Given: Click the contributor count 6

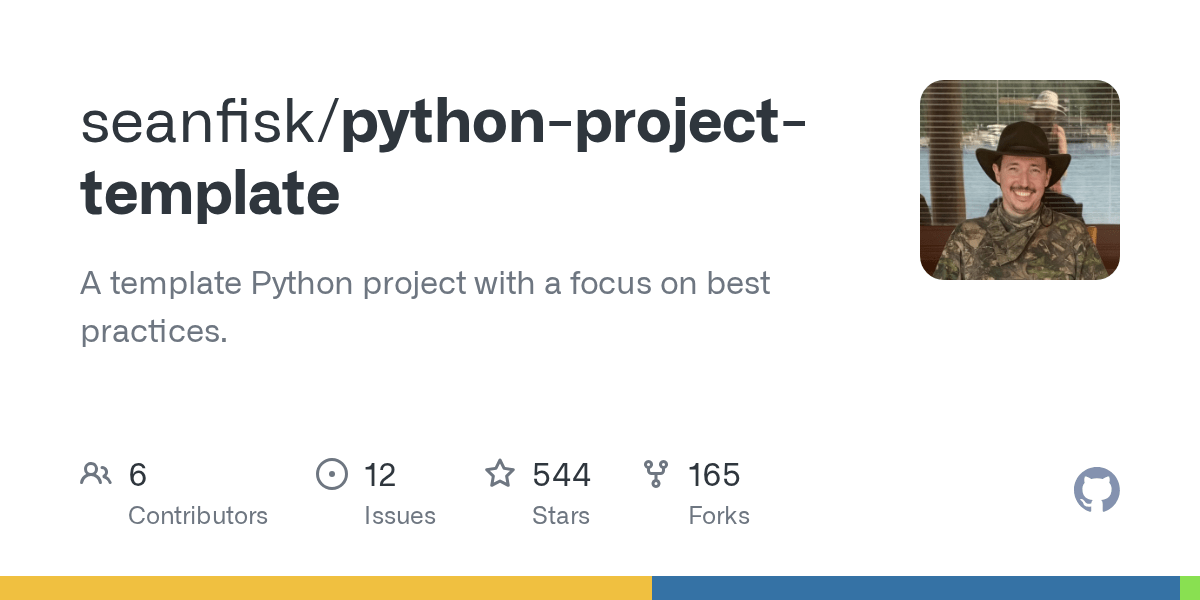Looking at the screenshot, I should (x=138, y=475).
